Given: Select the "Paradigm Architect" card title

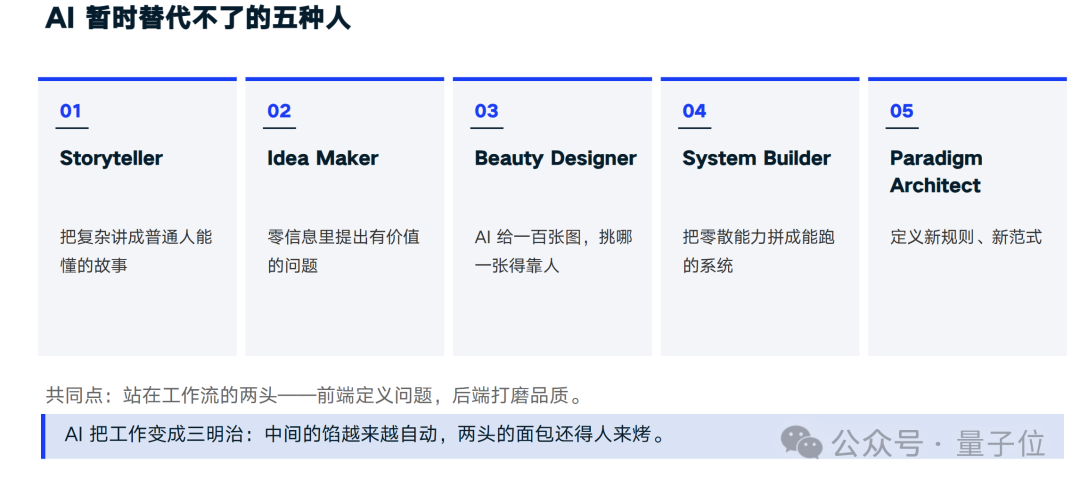Looking at the screenshot, I should pyautogui.click(x=936, y=172).
